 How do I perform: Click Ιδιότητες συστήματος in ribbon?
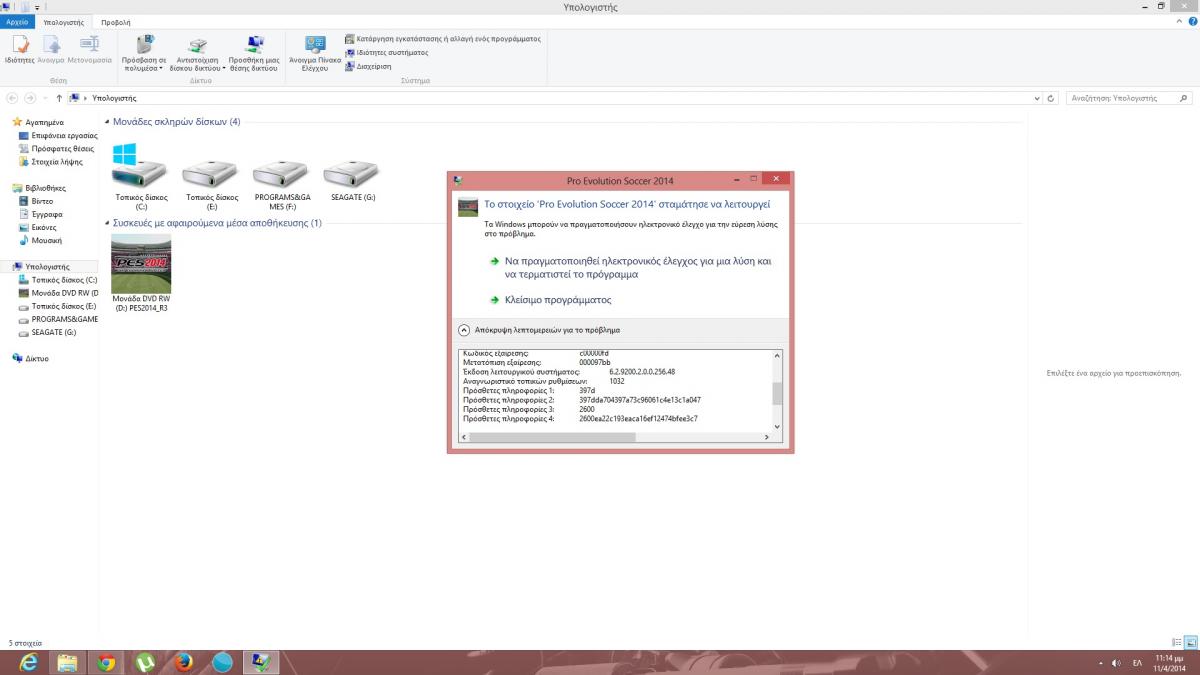[386, 52]
